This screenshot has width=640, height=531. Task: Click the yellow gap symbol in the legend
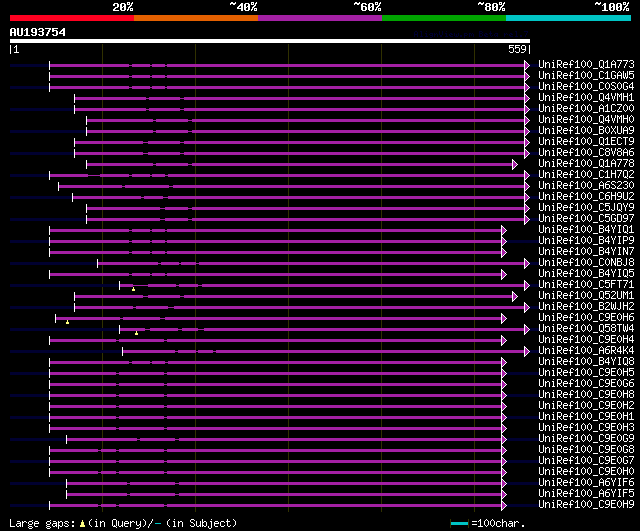point(82,523)
